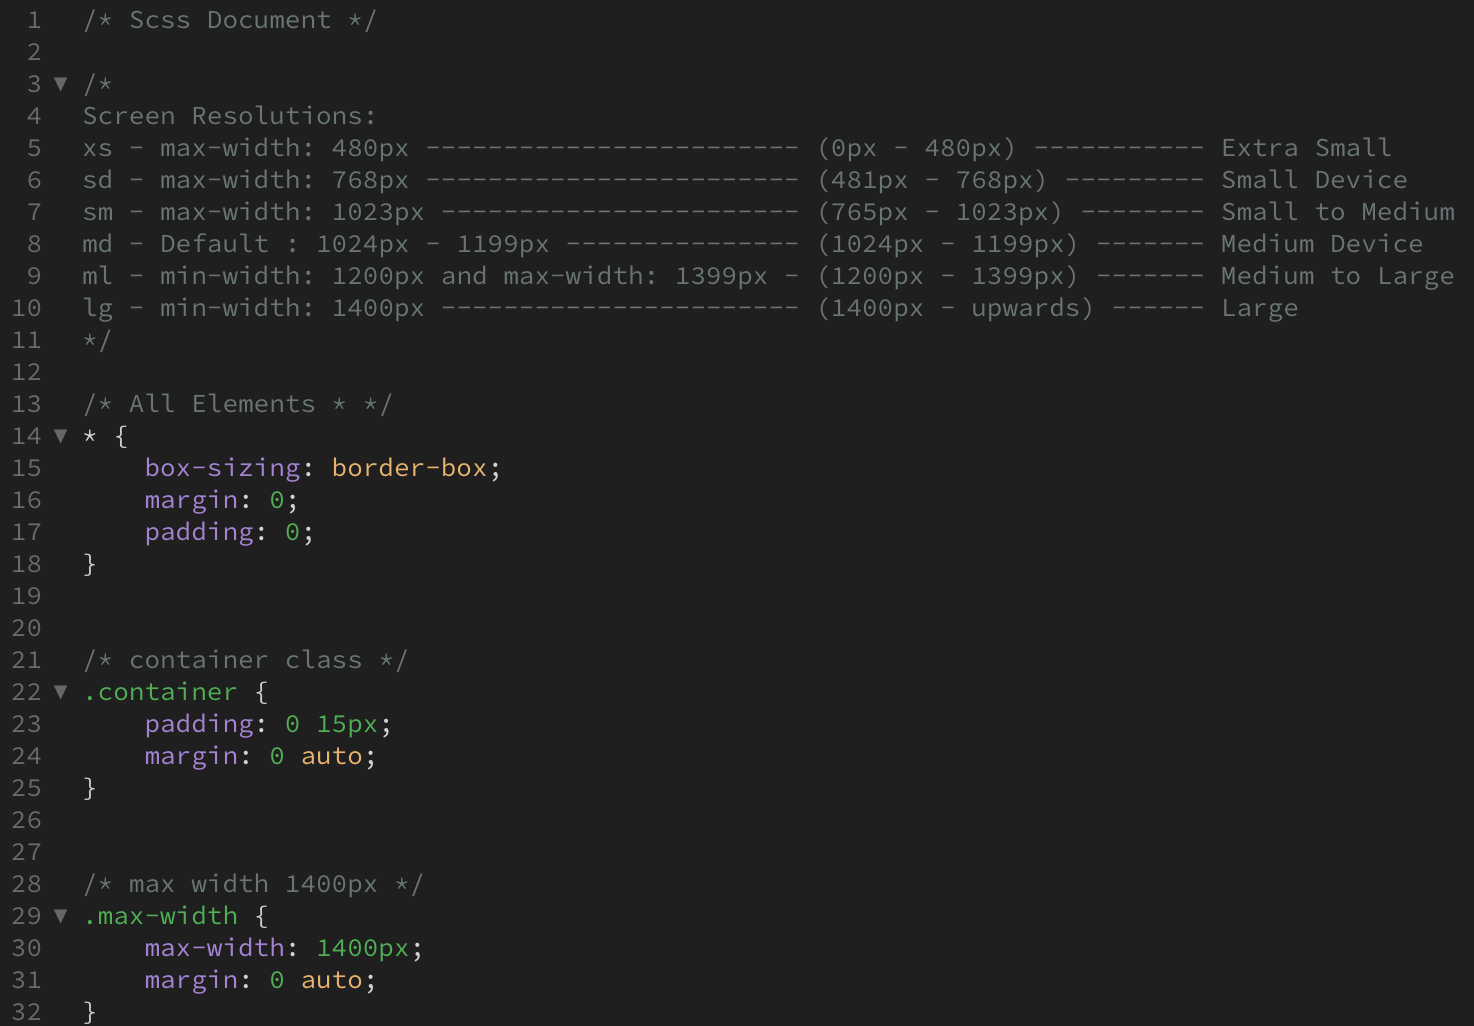Click the "Medium Device" comment text
This screenshot has width=1474, height=1026.
1321,244
